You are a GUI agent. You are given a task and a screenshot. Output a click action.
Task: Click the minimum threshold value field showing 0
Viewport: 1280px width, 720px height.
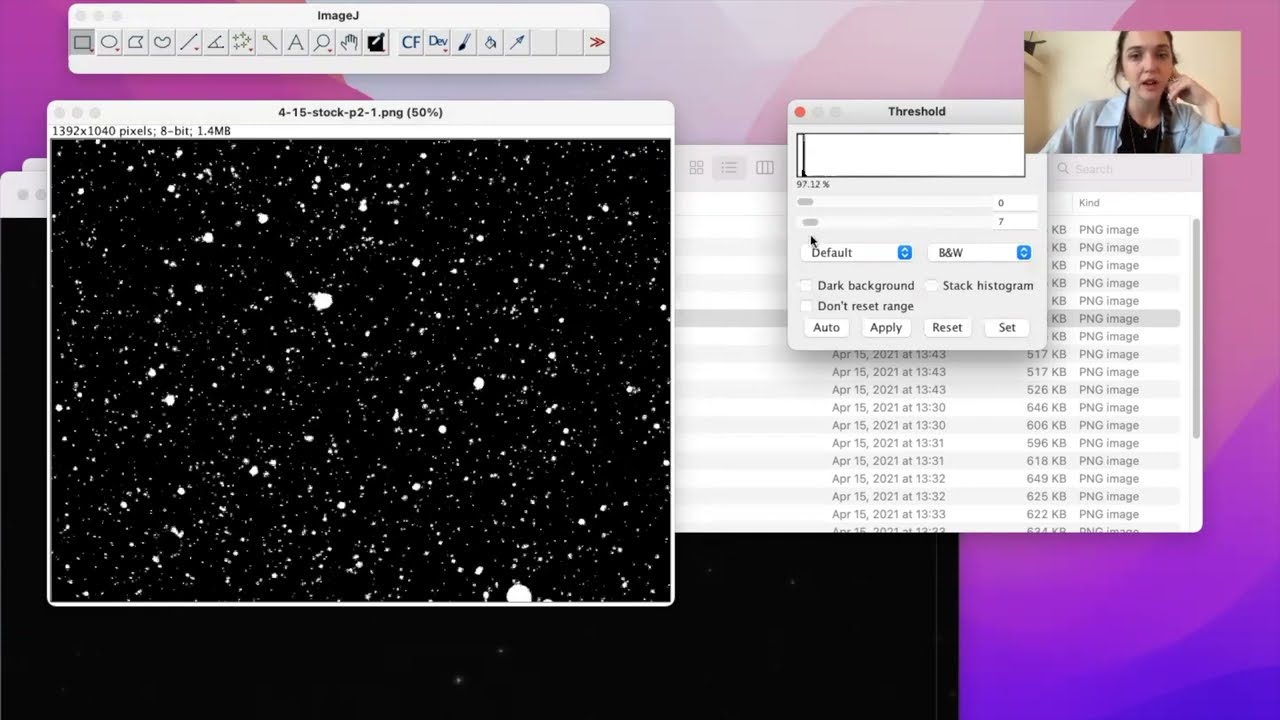[1014, 203]
